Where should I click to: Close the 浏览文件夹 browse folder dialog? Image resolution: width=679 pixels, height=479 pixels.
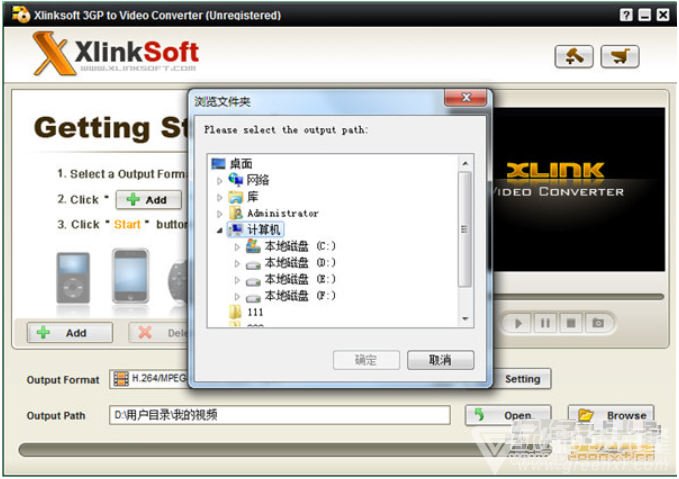pyautogui.click(x=466, y=97)
